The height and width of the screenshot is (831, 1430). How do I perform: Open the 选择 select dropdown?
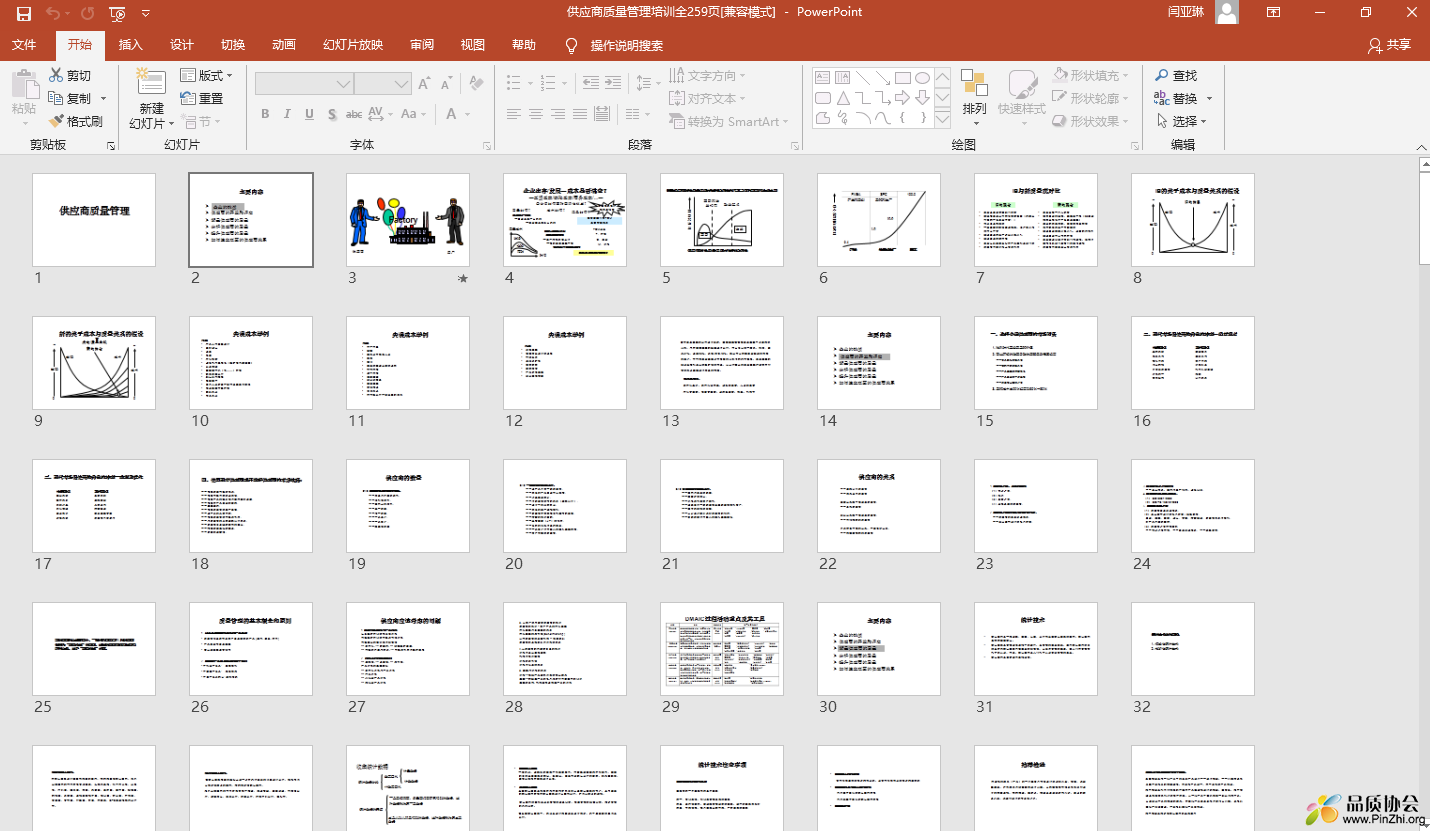click(x=1181, y=121)
